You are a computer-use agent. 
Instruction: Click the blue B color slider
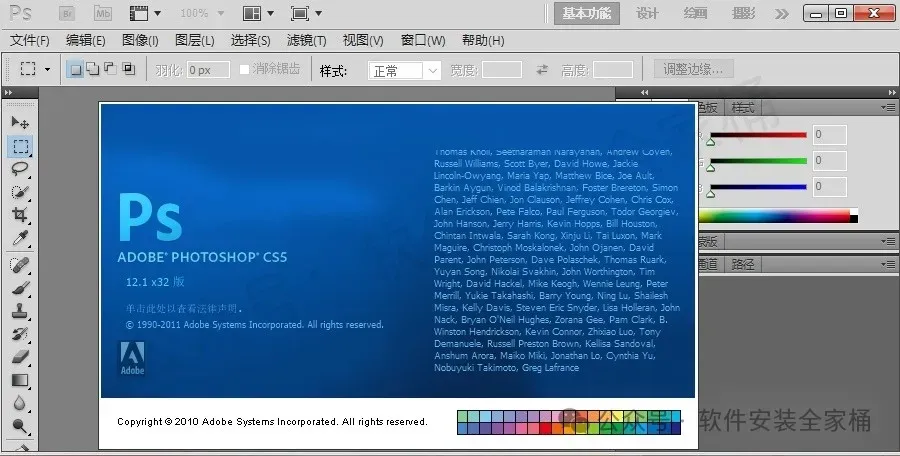758,187
